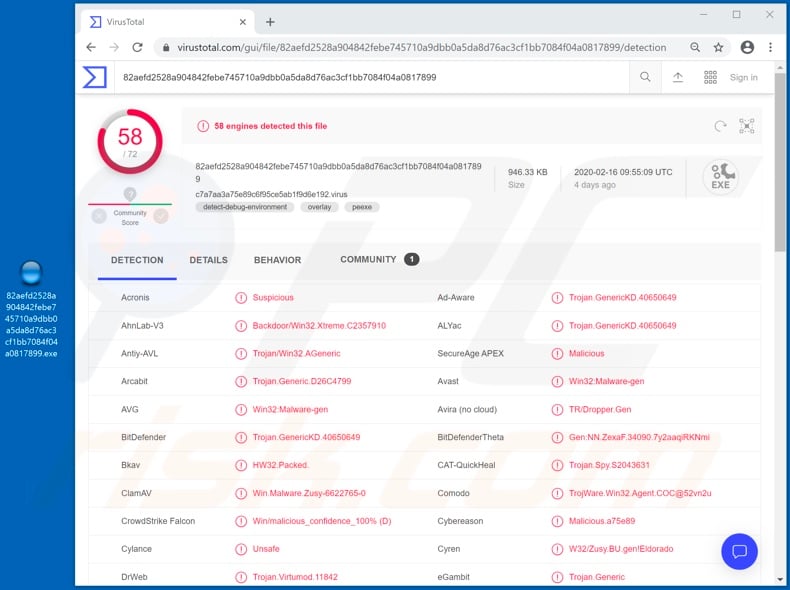This screenshot has width=790, height=590.
Task: Click the padlock site info icon
Action: point(166,47)
